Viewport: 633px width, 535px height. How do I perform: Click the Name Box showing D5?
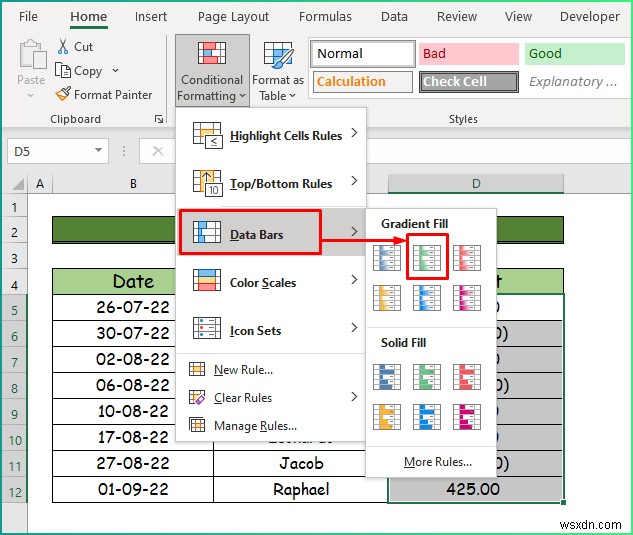[x=50, y=151]
